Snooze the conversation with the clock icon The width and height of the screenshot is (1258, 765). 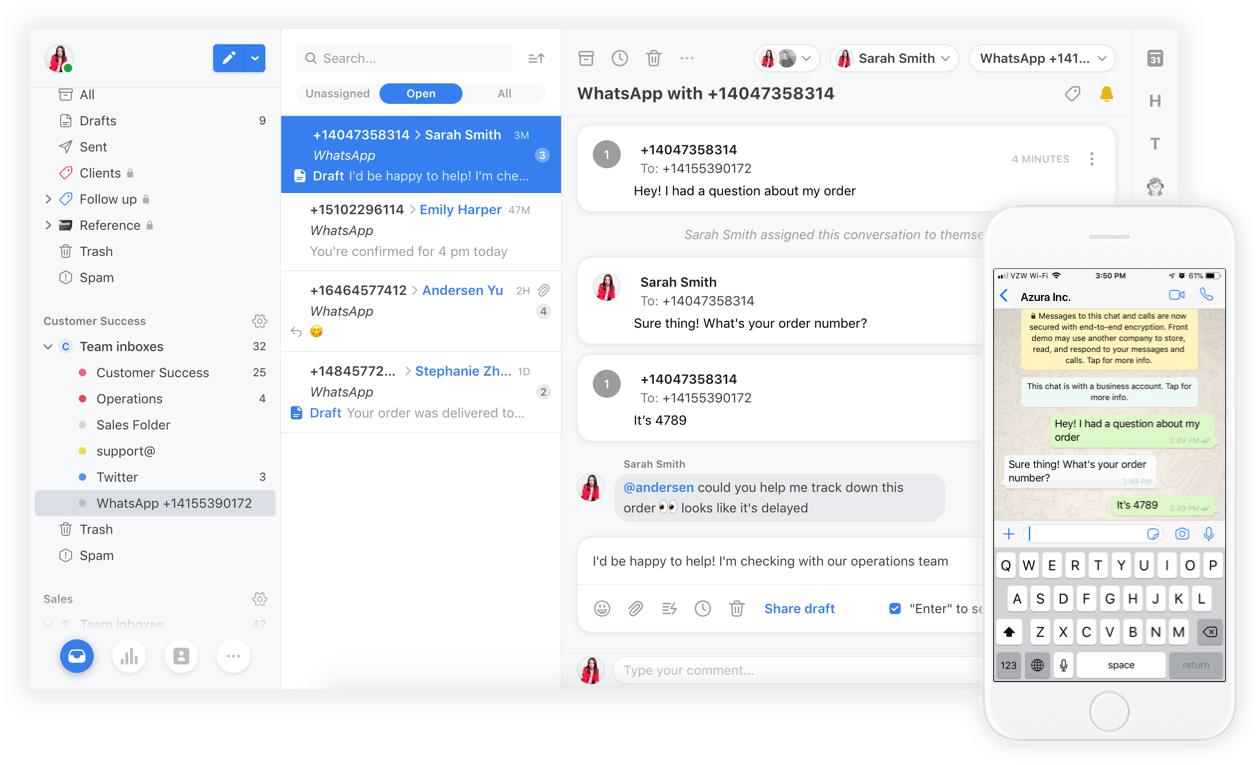coord(620,58)
